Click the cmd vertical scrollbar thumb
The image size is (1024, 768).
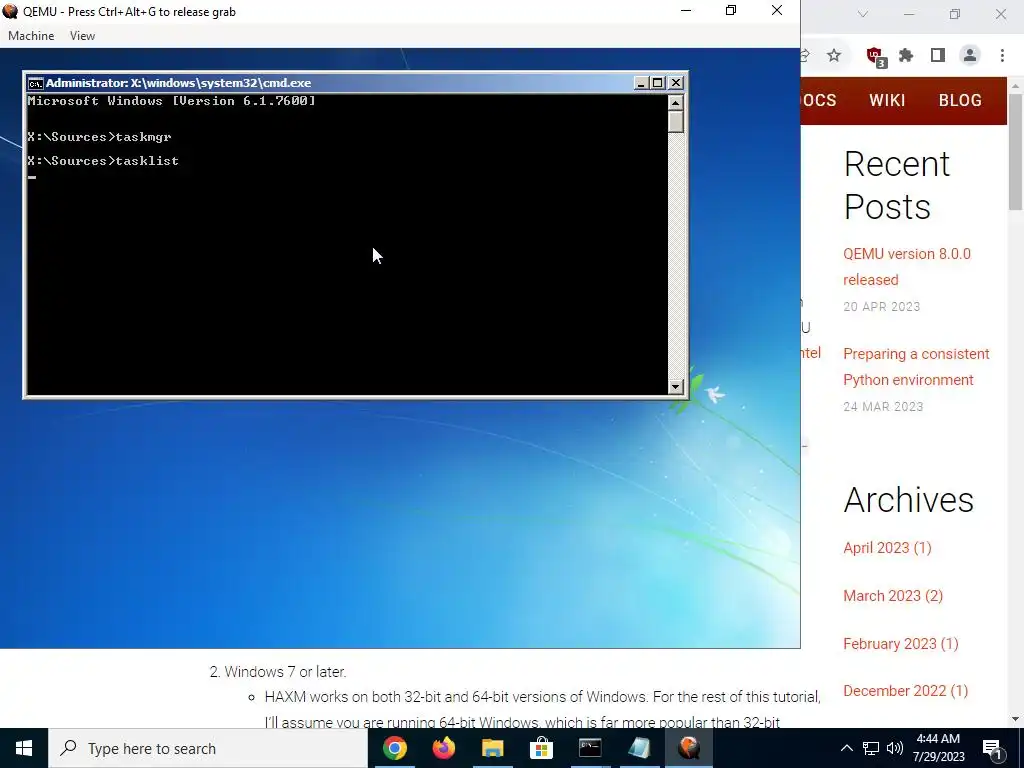[676, 121]
